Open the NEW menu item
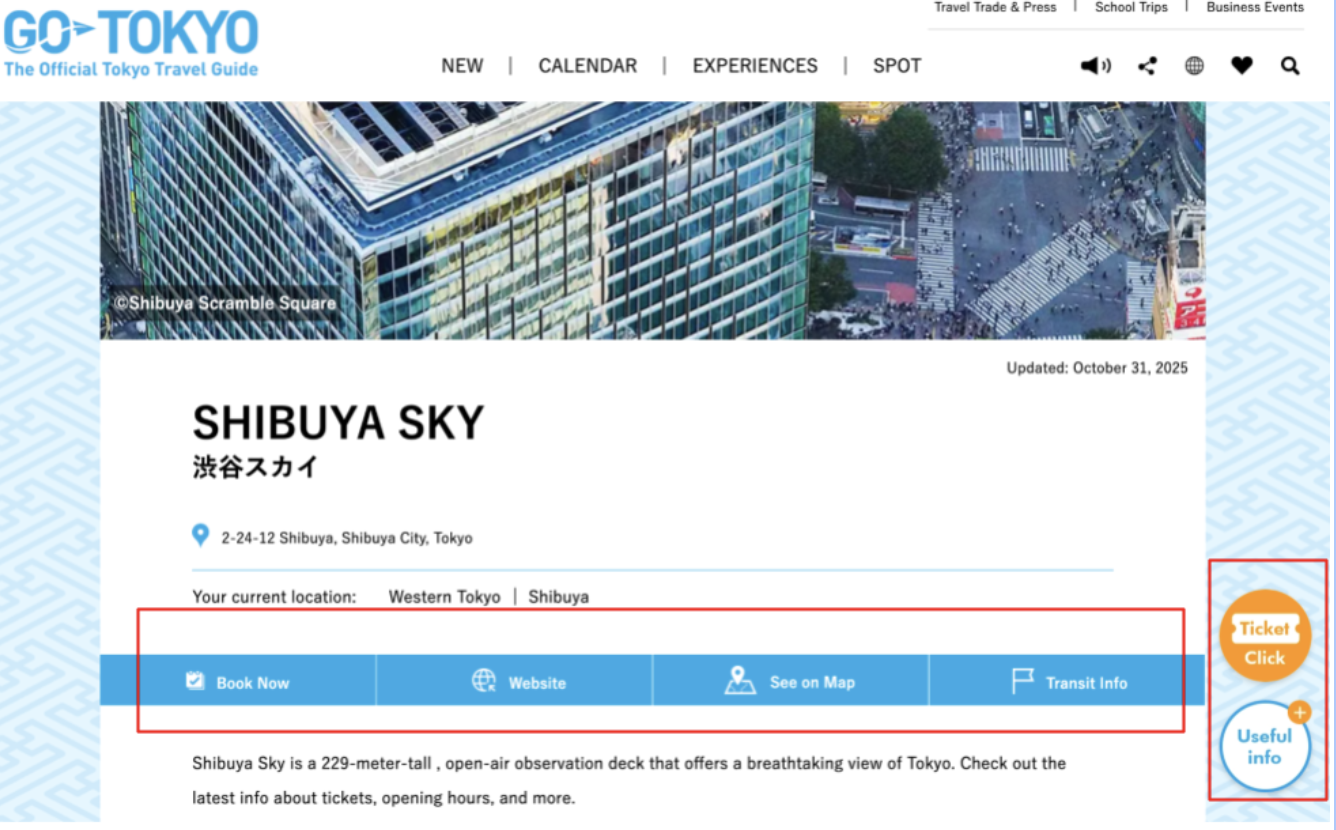Image resolution: width=1336 pixels, height=830 pixels. [x=462, y=66]
